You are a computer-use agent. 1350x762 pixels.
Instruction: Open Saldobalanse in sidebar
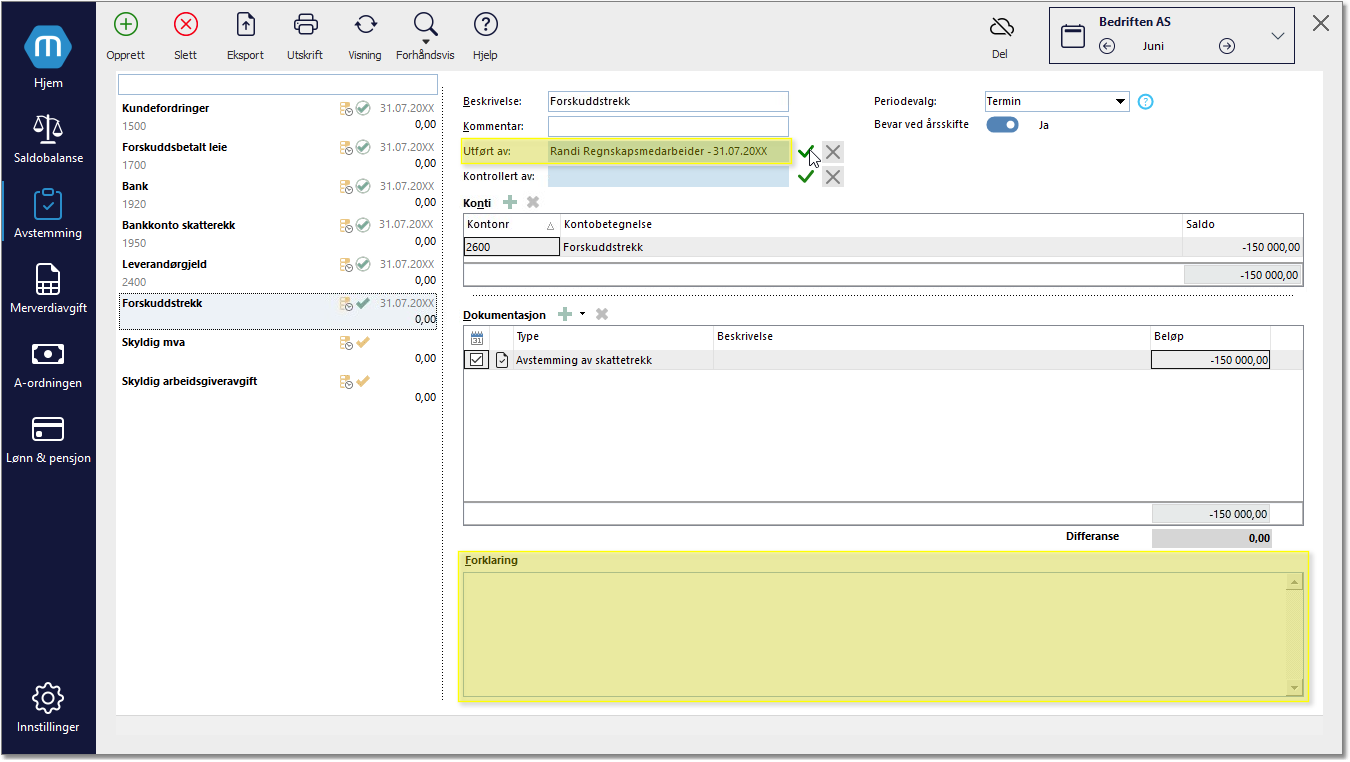click(48, 139)
